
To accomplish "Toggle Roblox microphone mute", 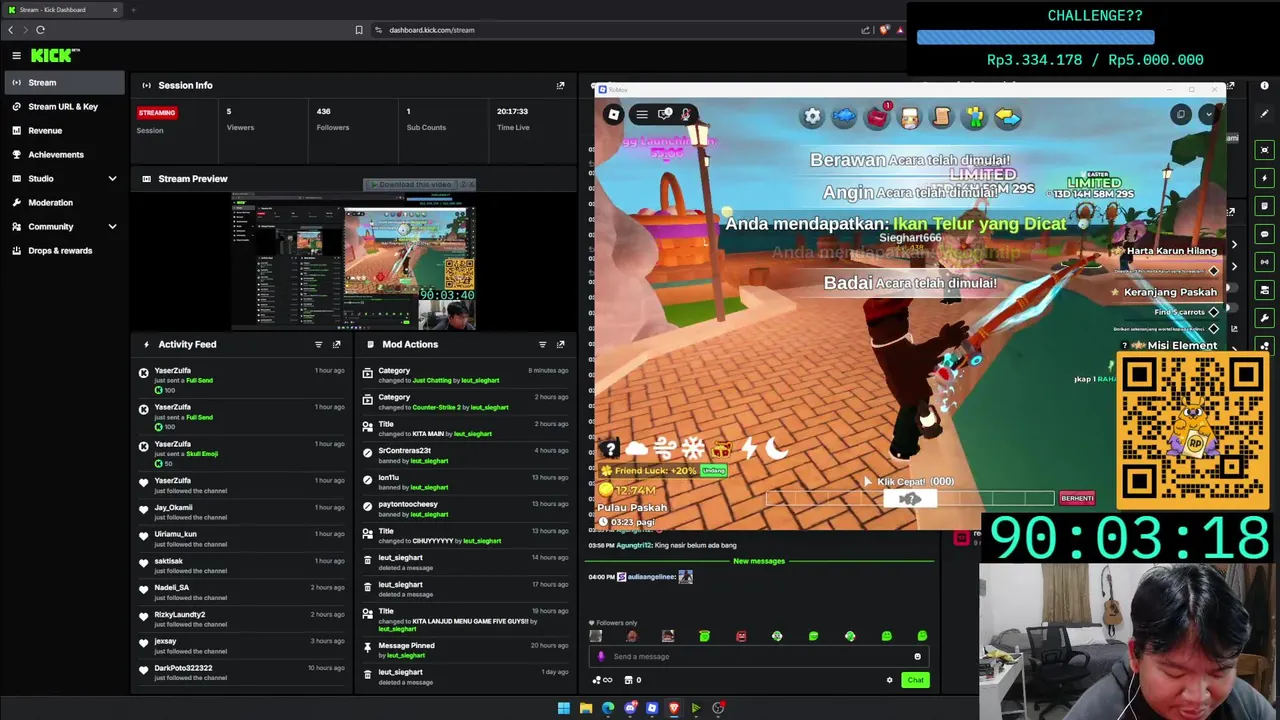I will coord(686,114).
